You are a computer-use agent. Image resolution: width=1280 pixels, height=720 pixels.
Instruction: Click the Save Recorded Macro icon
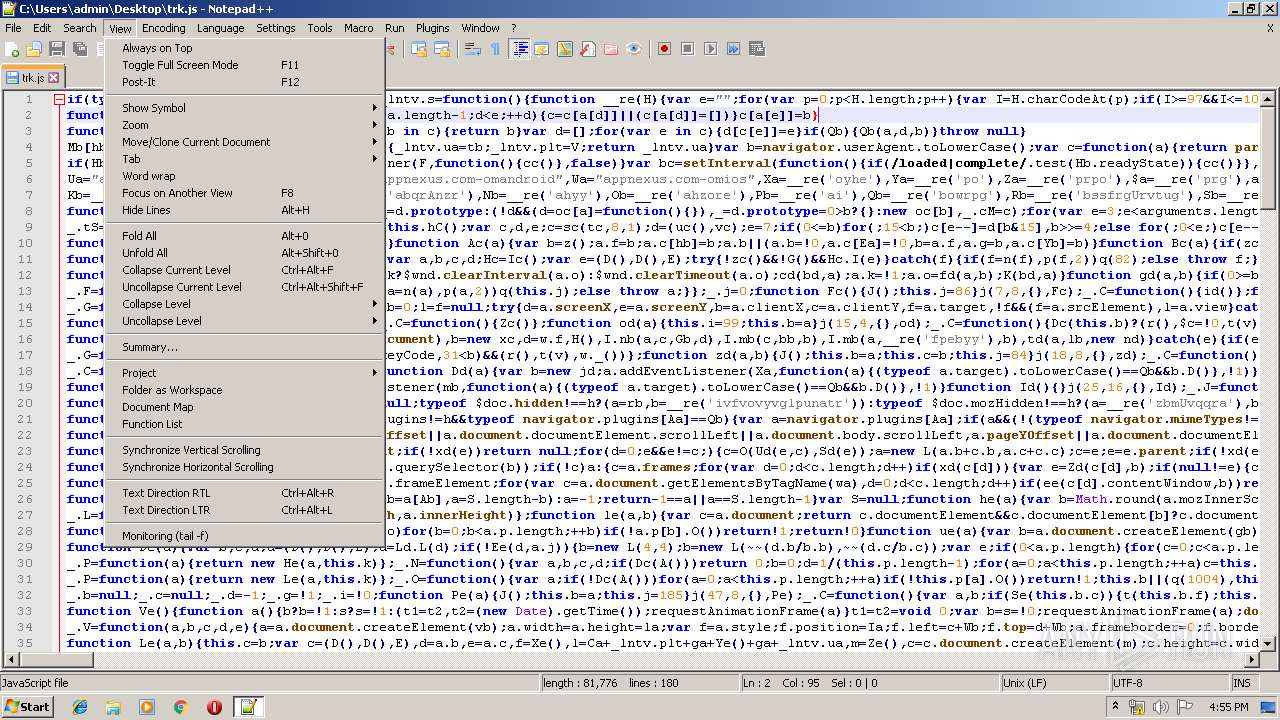(757, 49)
